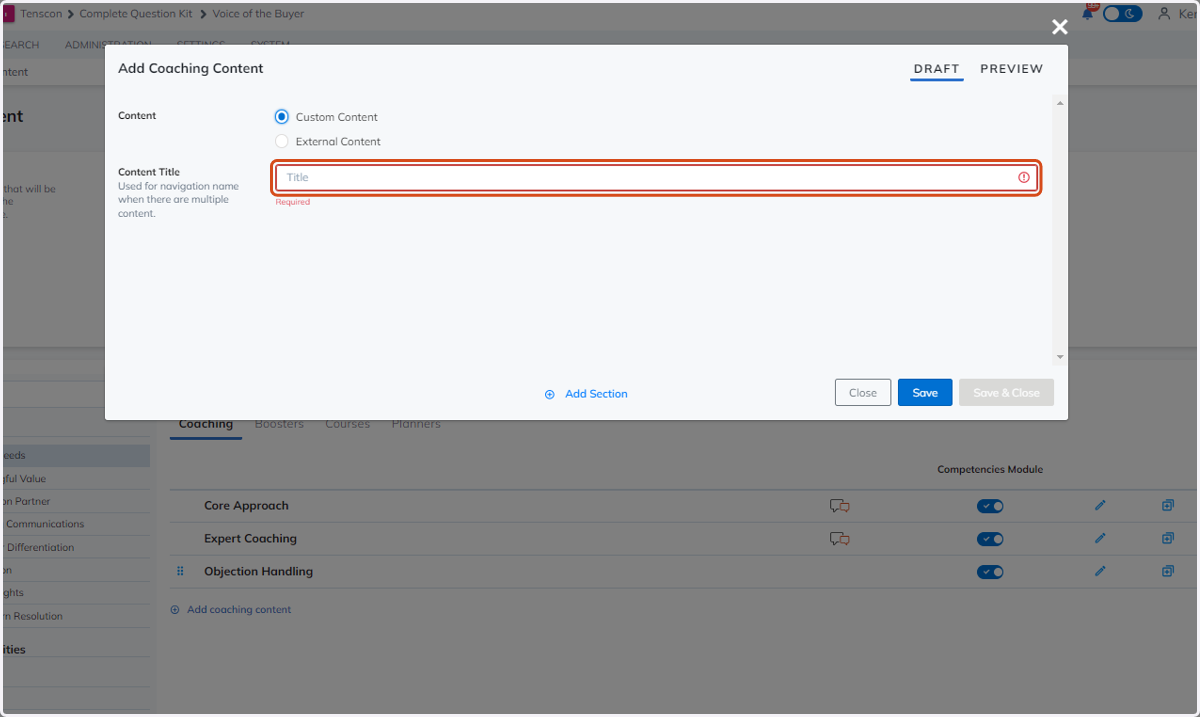Duplicate Expert Coaching with copy icon
The image size is (1200, 717).
(1167, 539)
